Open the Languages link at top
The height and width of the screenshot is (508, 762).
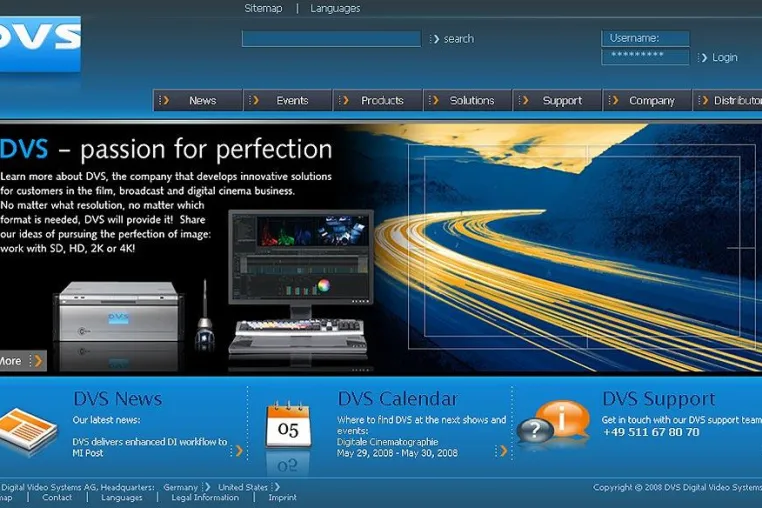(x=335, y=8)
